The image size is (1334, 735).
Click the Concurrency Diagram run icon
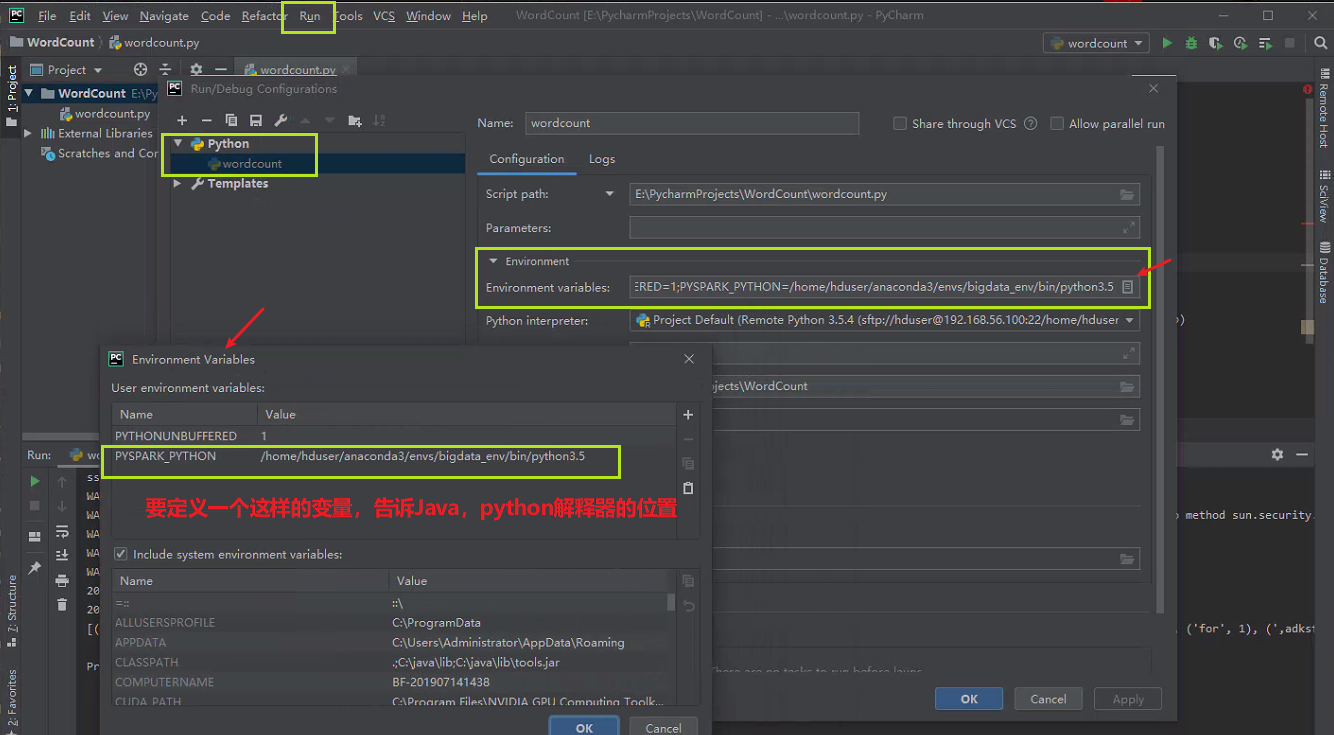coord(1265,43)
